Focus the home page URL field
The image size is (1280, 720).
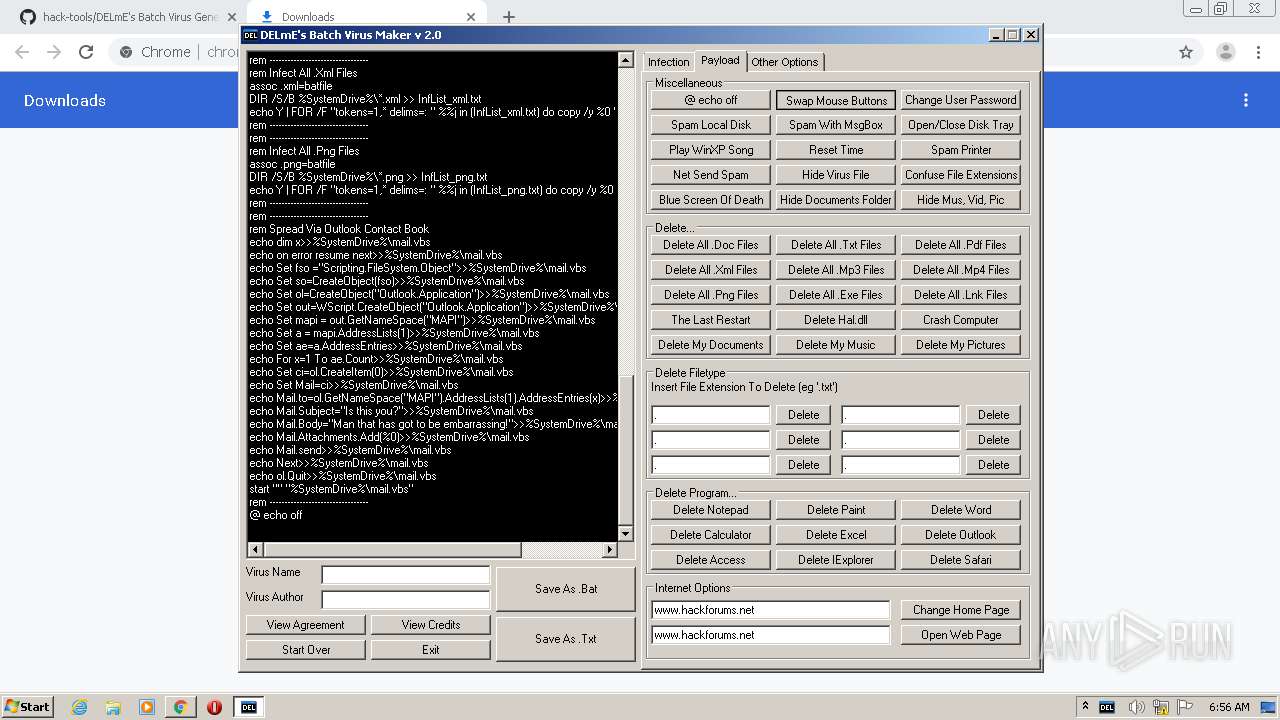(x=770, y=610)
